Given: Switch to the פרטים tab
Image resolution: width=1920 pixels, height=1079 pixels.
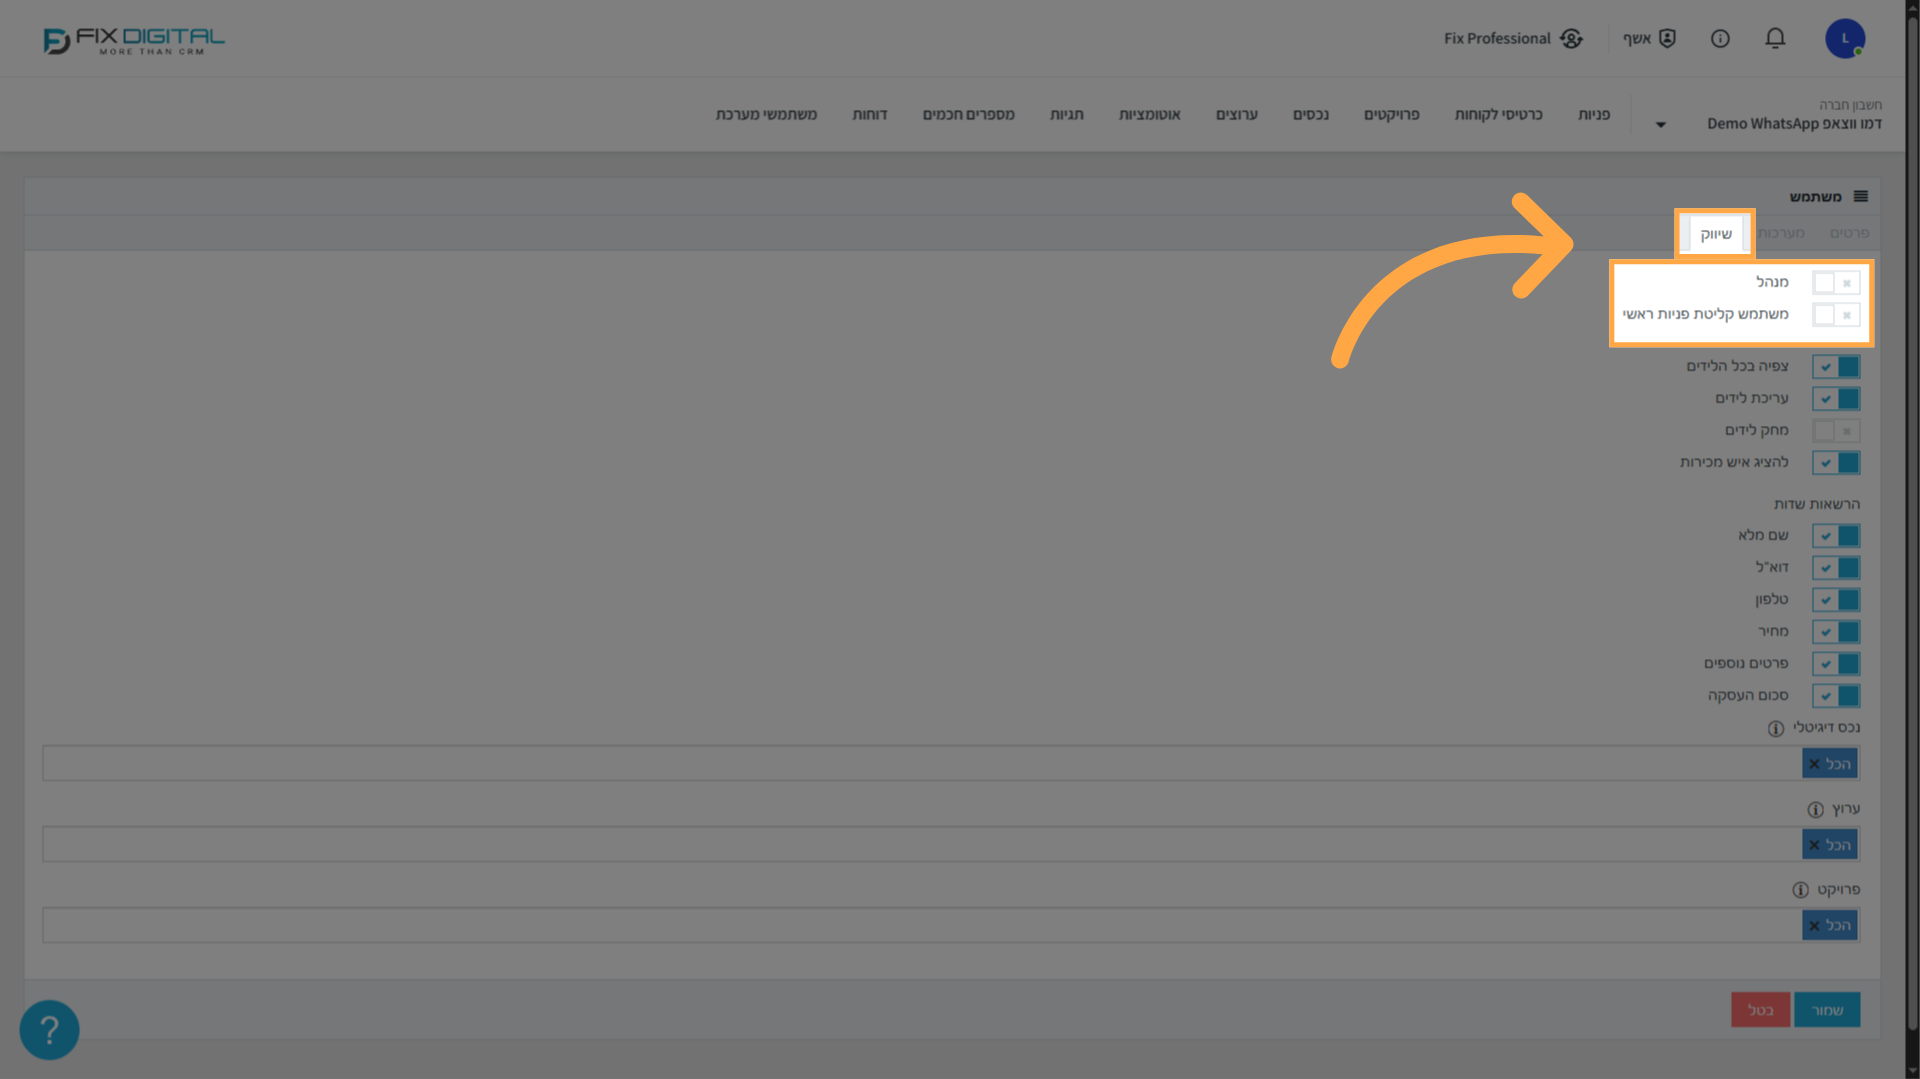Looking at the screenshot, I should pos(1849,233).
